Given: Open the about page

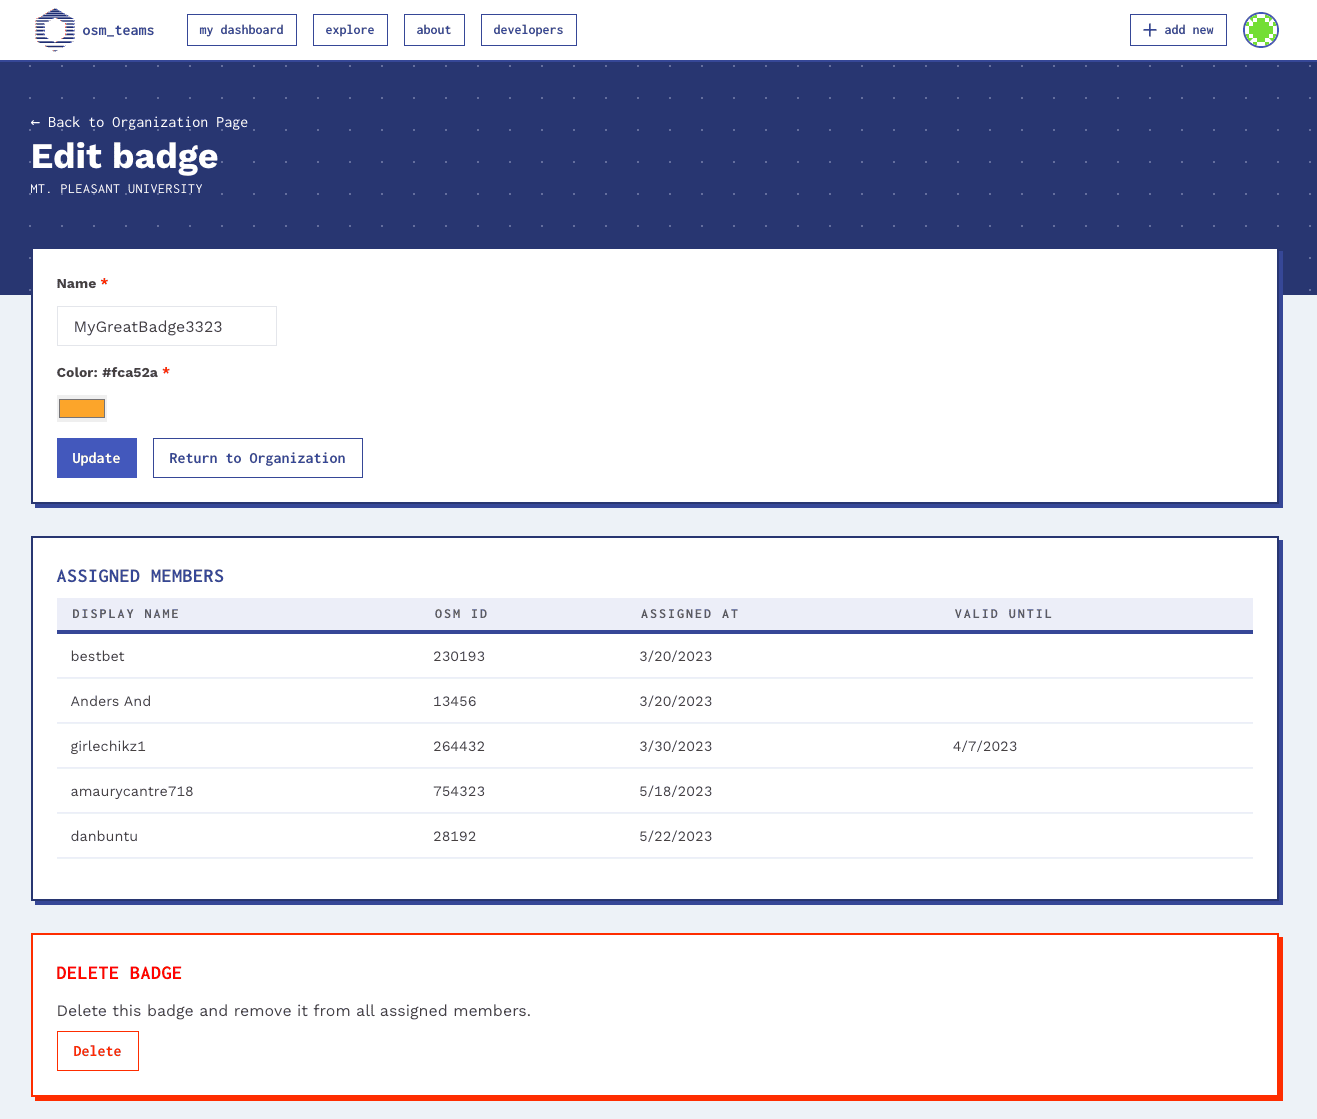Looking at the screenshot, I should click(433, 30).
